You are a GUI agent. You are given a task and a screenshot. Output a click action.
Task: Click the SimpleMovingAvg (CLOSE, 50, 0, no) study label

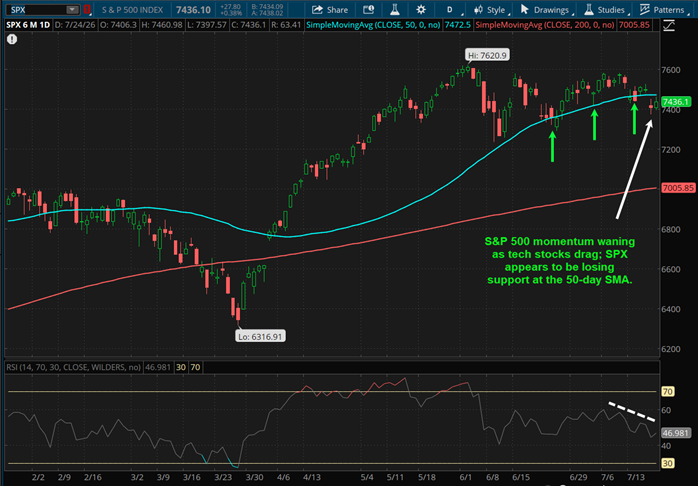[373, 25]
